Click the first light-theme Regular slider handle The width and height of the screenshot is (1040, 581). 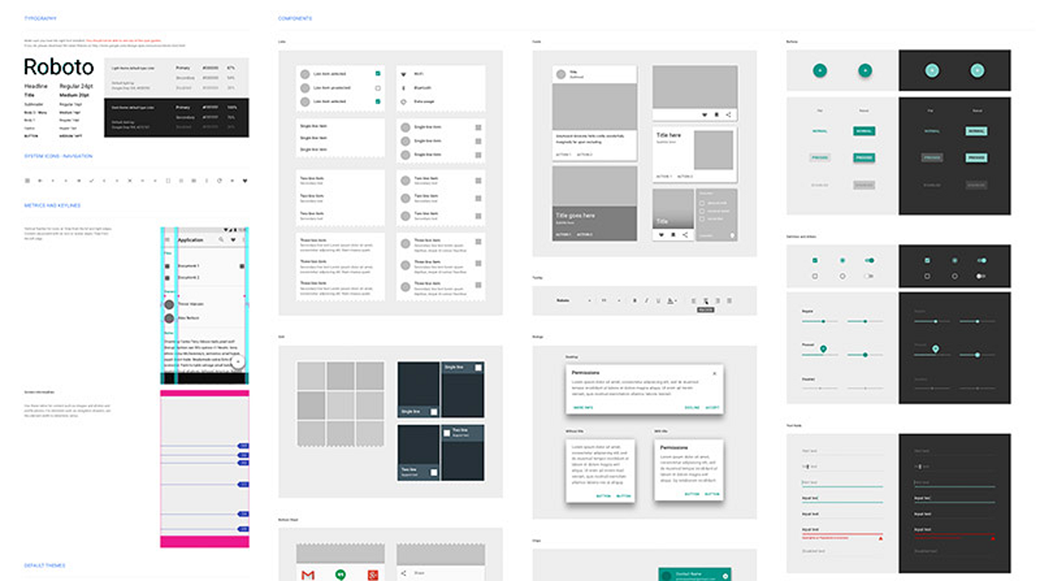coord(823,322)
